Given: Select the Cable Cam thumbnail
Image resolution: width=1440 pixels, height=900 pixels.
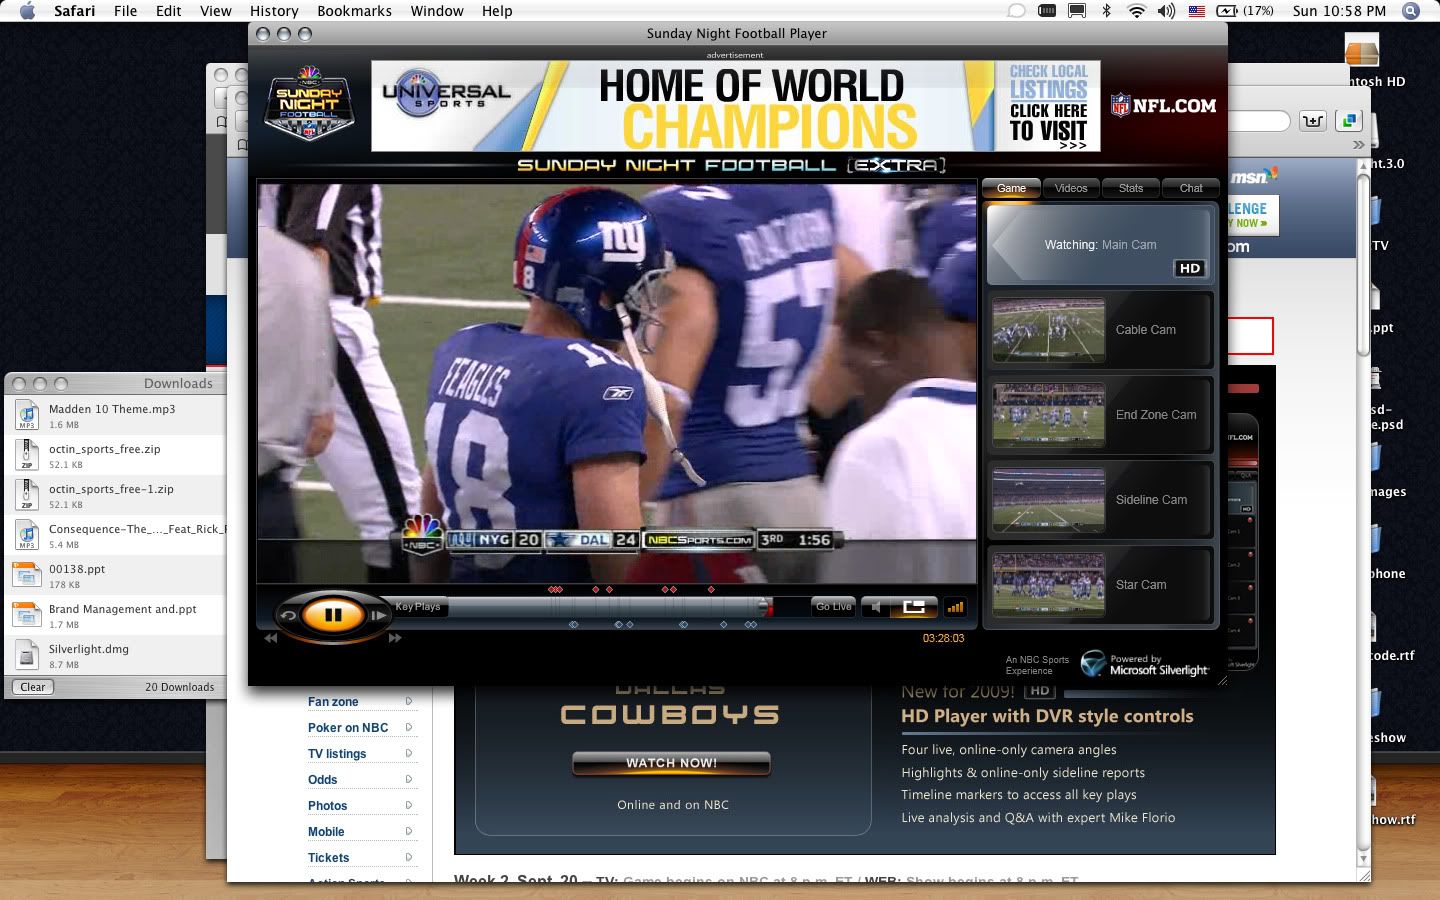Looking at the screenshot, I should (1049, 330).
